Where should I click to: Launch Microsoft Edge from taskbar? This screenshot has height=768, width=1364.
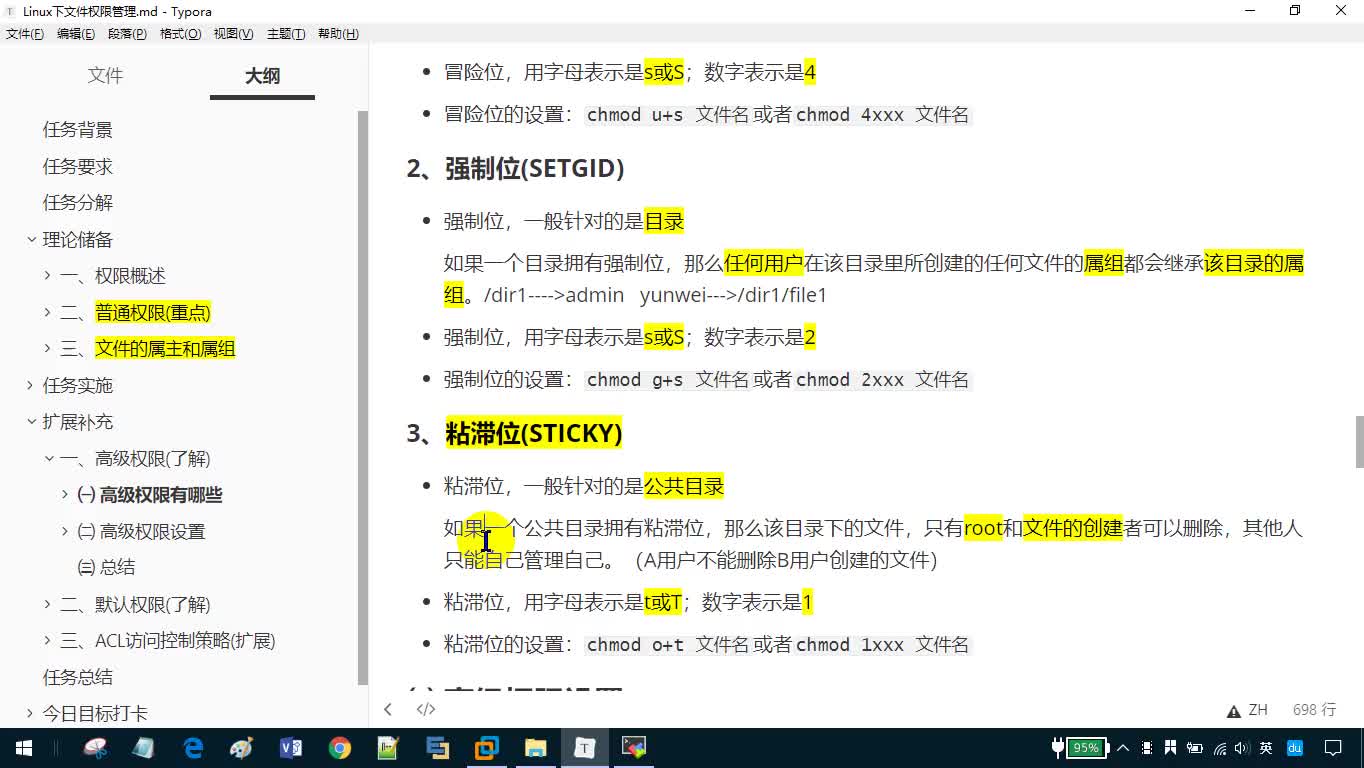point(193,747)
